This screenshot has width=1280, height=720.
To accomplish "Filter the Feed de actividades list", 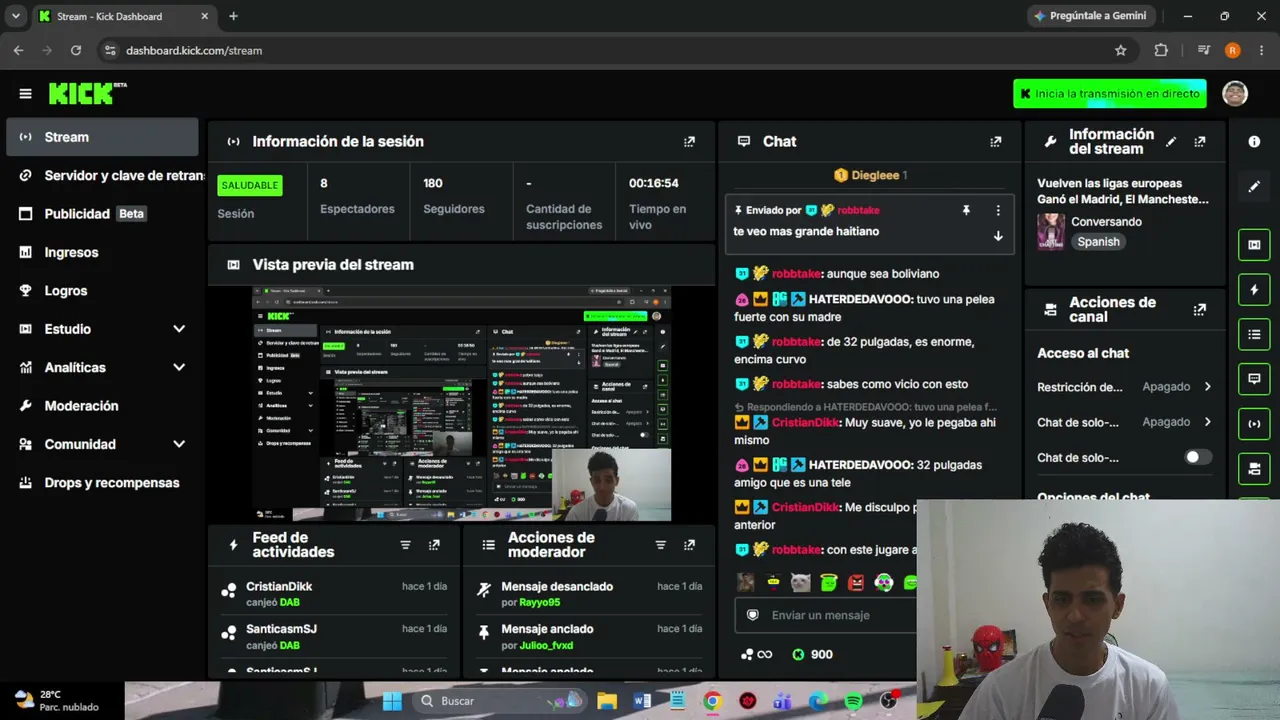I will pos(405,545).
